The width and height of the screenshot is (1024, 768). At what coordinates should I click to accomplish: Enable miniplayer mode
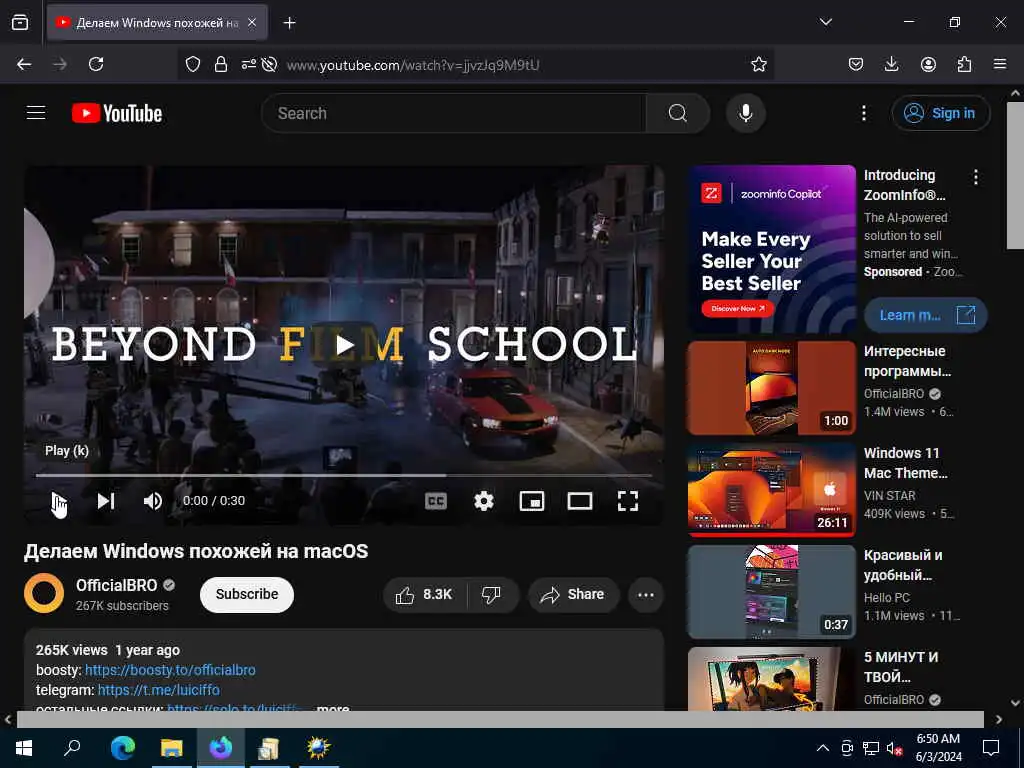(x=532, y=501)
